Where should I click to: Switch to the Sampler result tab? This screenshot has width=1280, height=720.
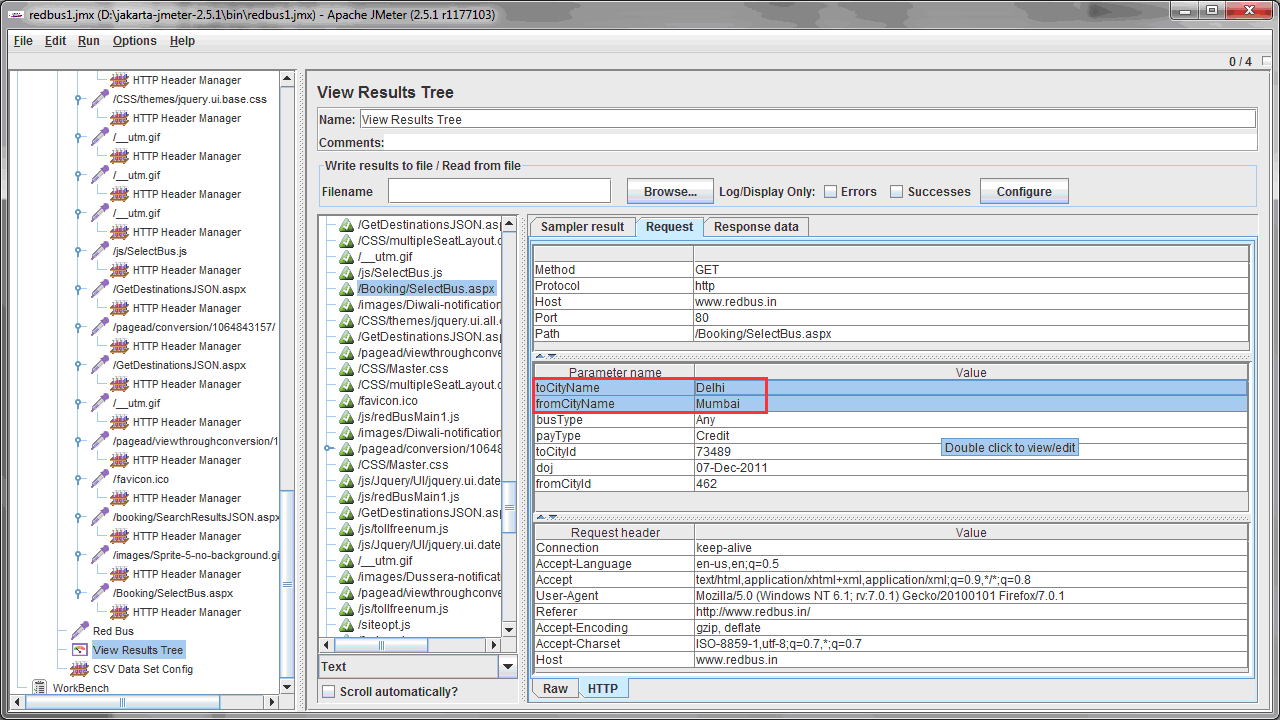pyautogui.click(x=582, y=227)
